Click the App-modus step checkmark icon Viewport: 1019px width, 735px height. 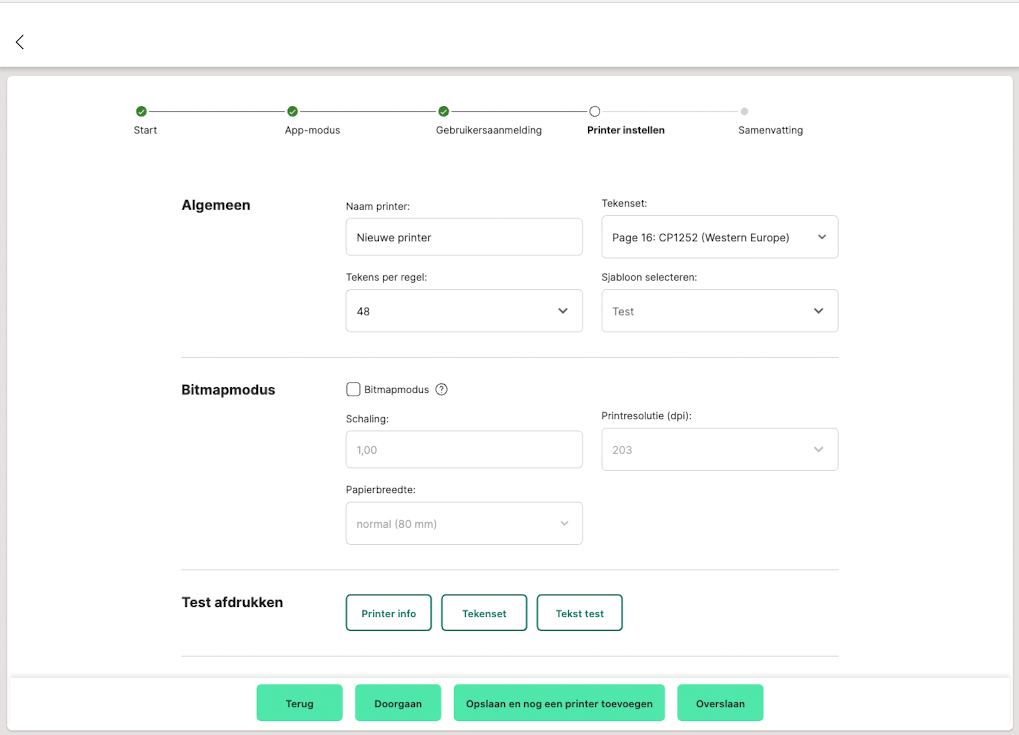pyautogui.click(x=292, y=111)
